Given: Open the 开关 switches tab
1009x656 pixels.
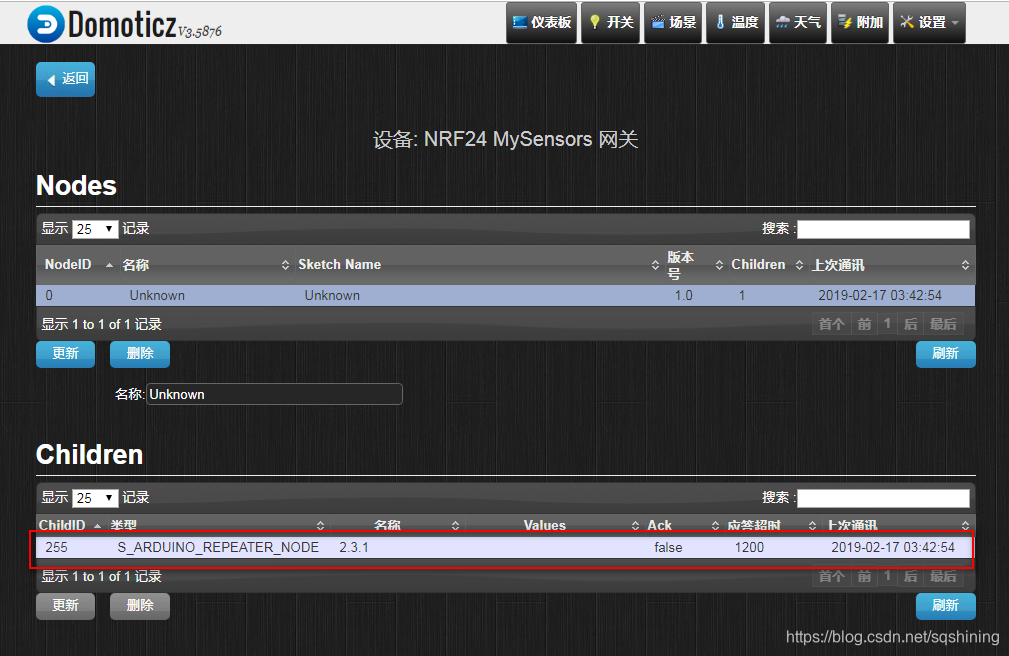Looking at the screenshot, I should [611, 23].
